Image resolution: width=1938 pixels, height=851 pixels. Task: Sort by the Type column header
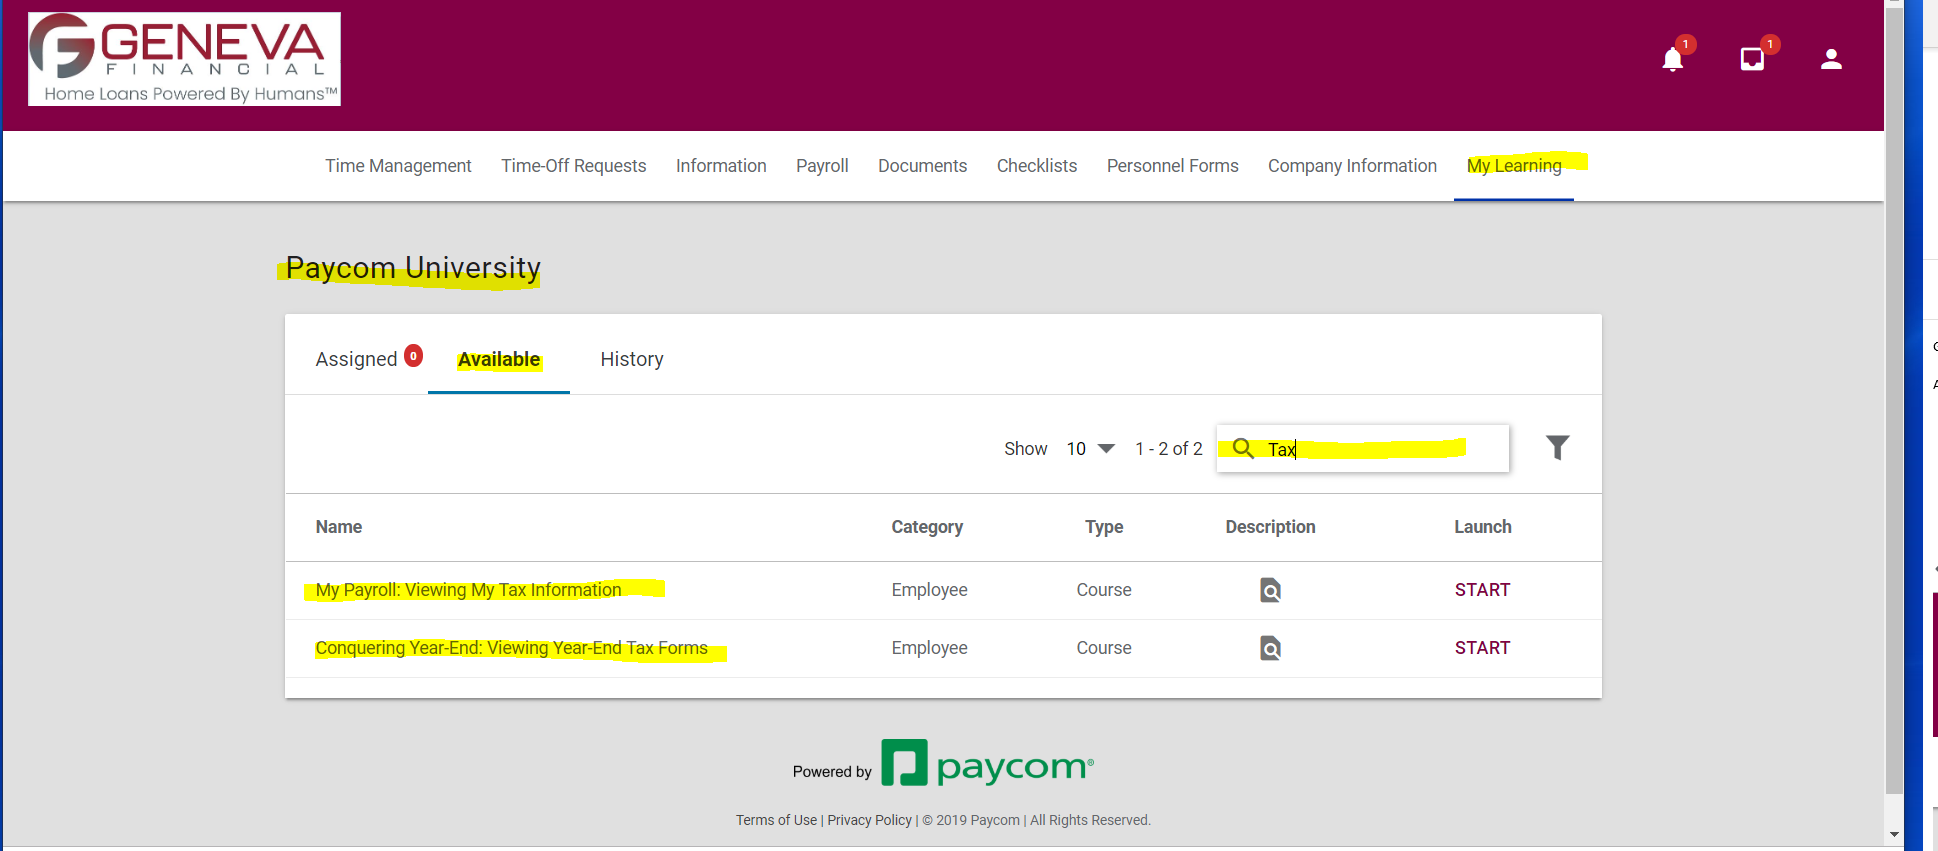coord(1104,527)
